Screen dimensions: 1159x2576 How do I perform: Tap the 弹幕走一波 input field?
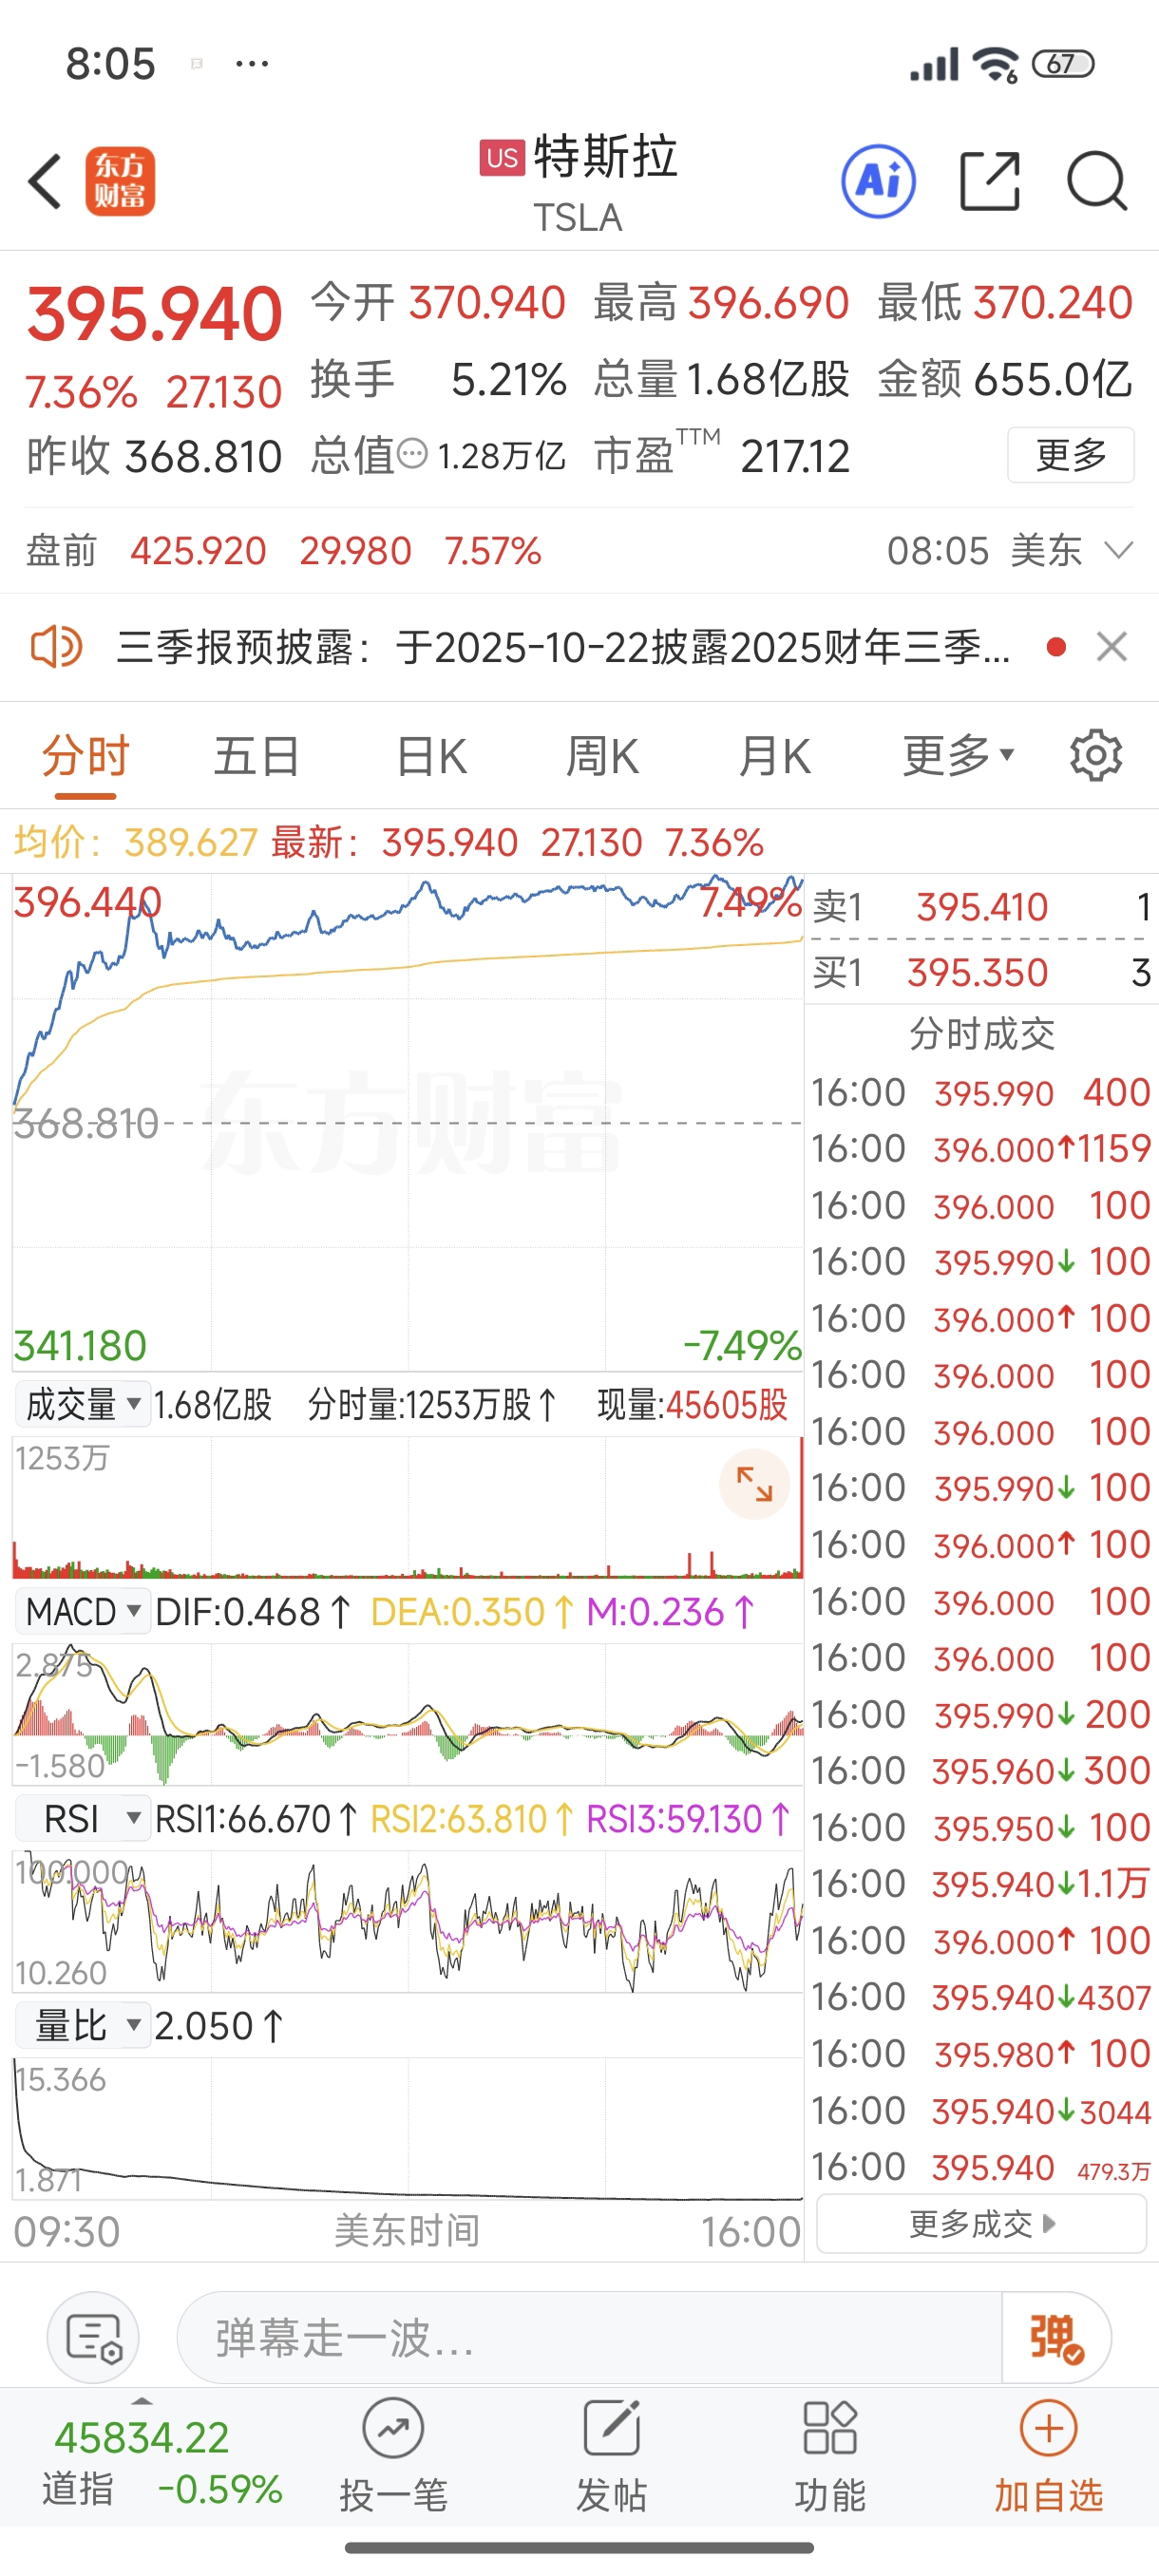click(590, 2338)
